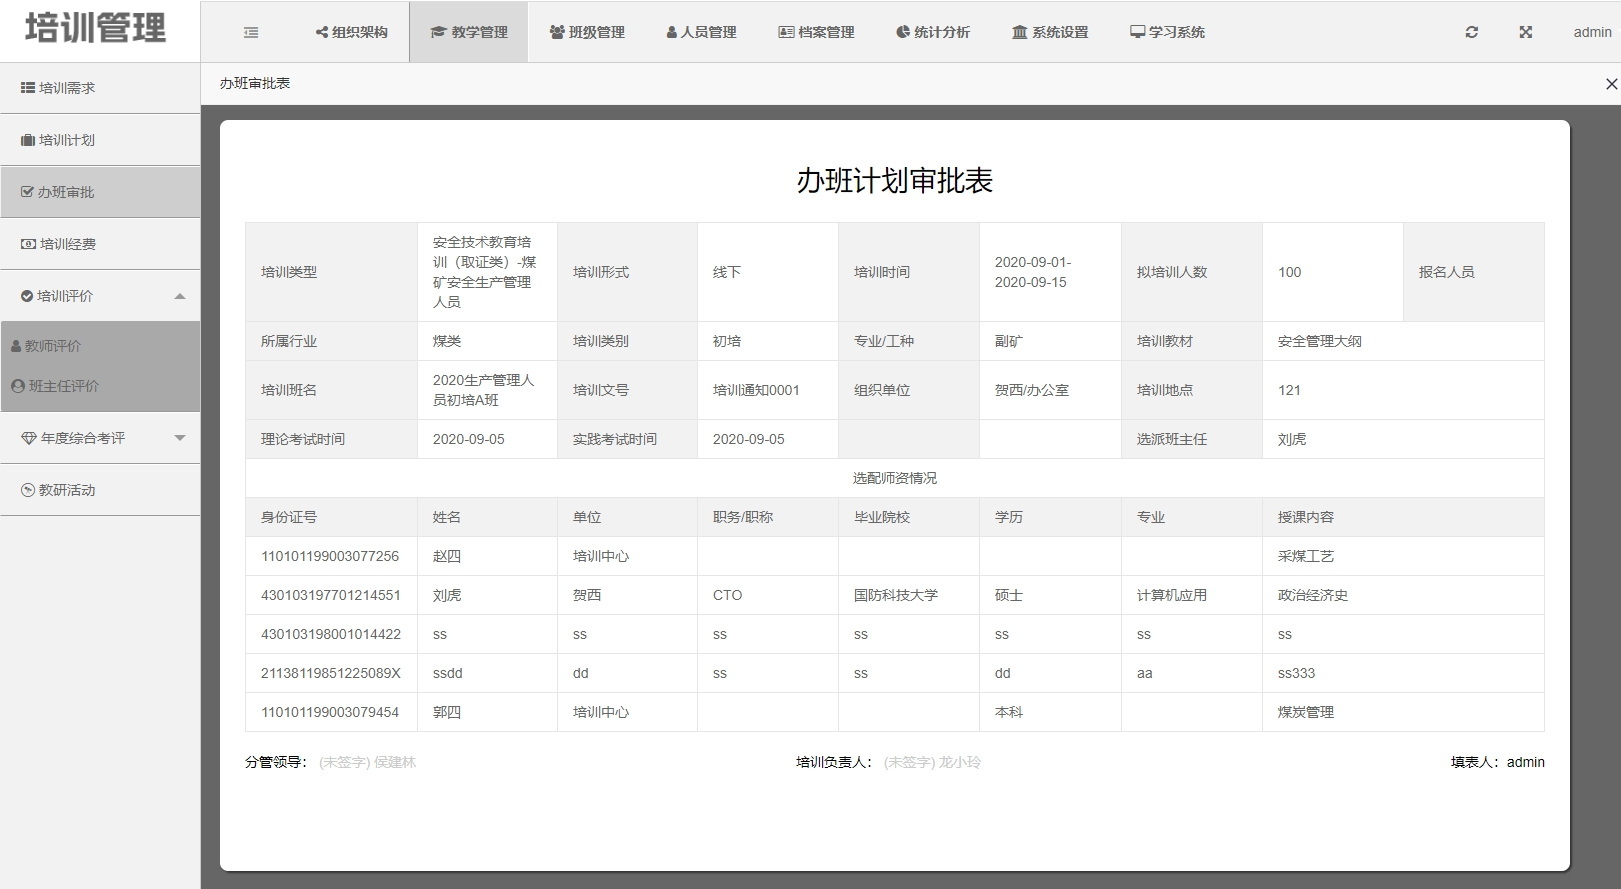Close the 办班审批表 panel
This screenshot has height=889, width=1621.
1610,84
